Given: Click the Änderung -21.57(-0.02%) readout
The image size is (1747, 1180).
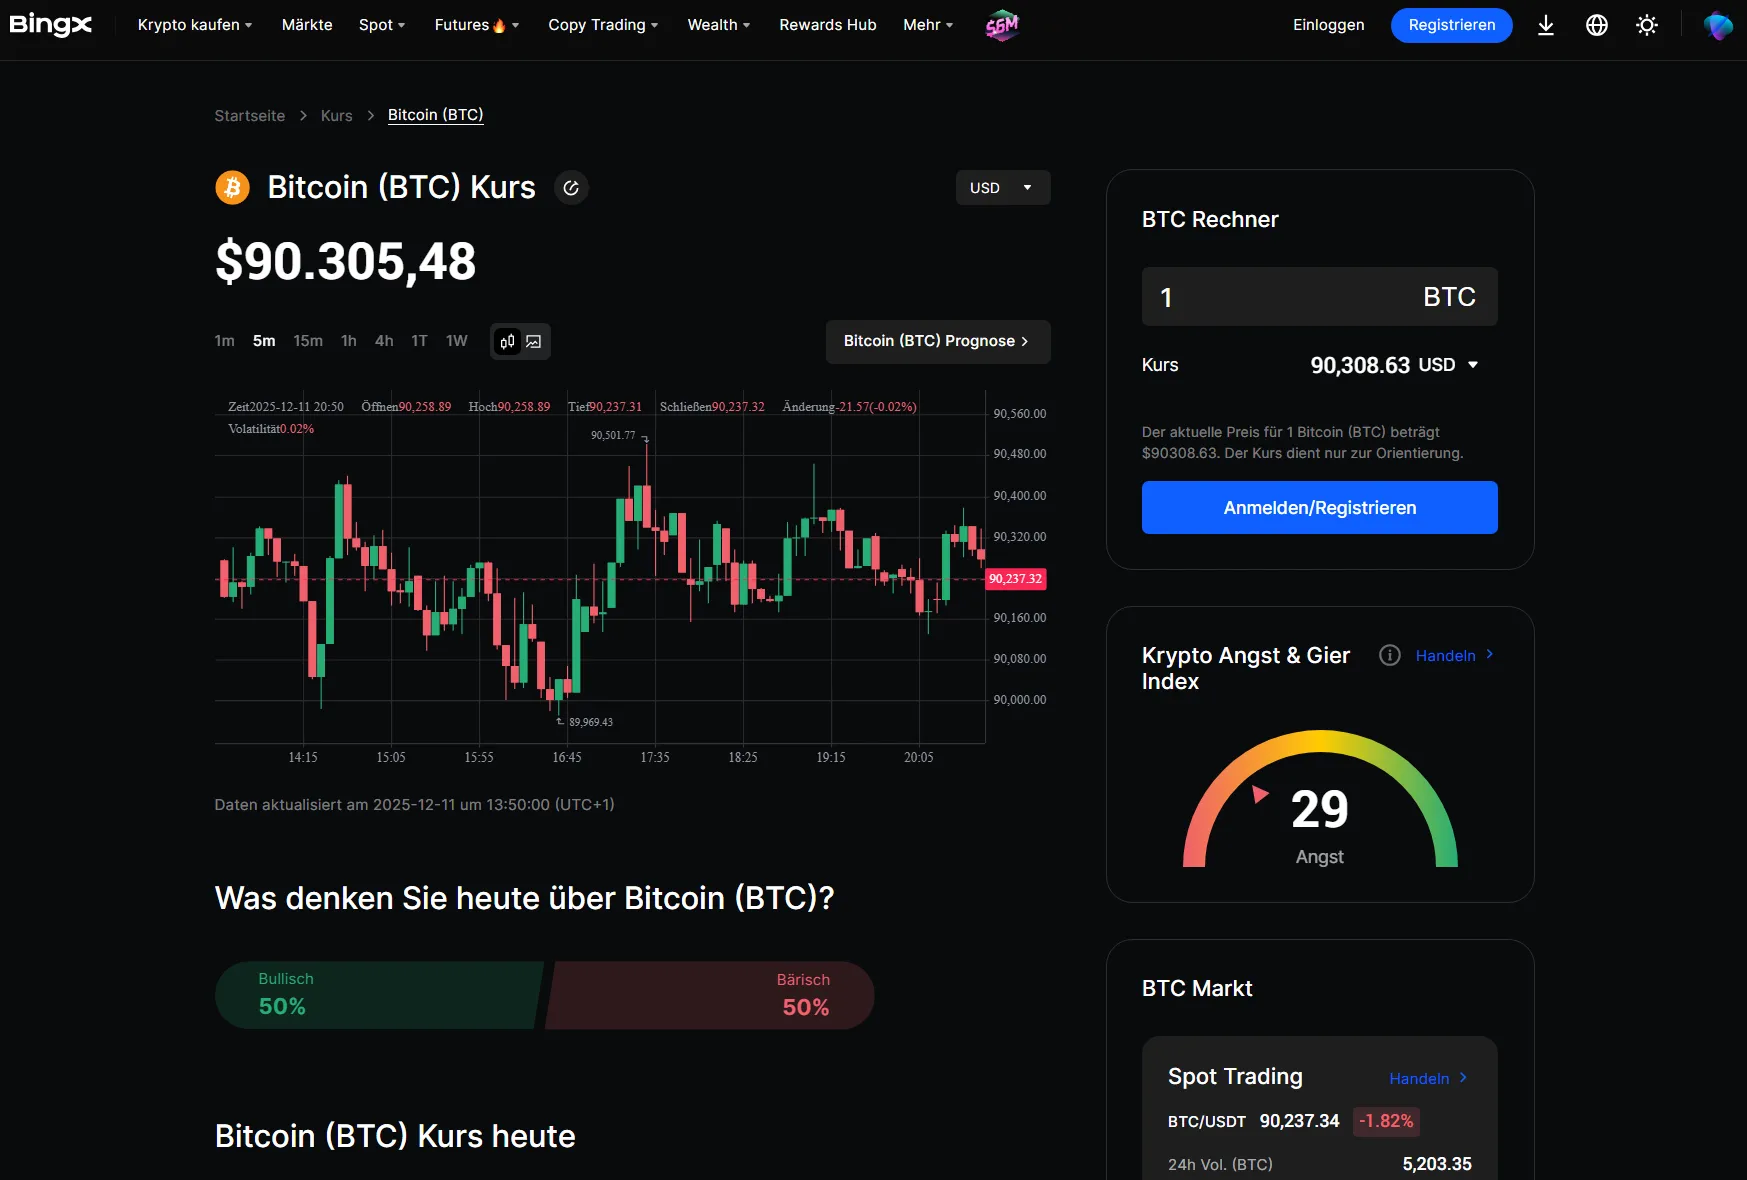Looking at the screenshot, I should pos(849,407).
